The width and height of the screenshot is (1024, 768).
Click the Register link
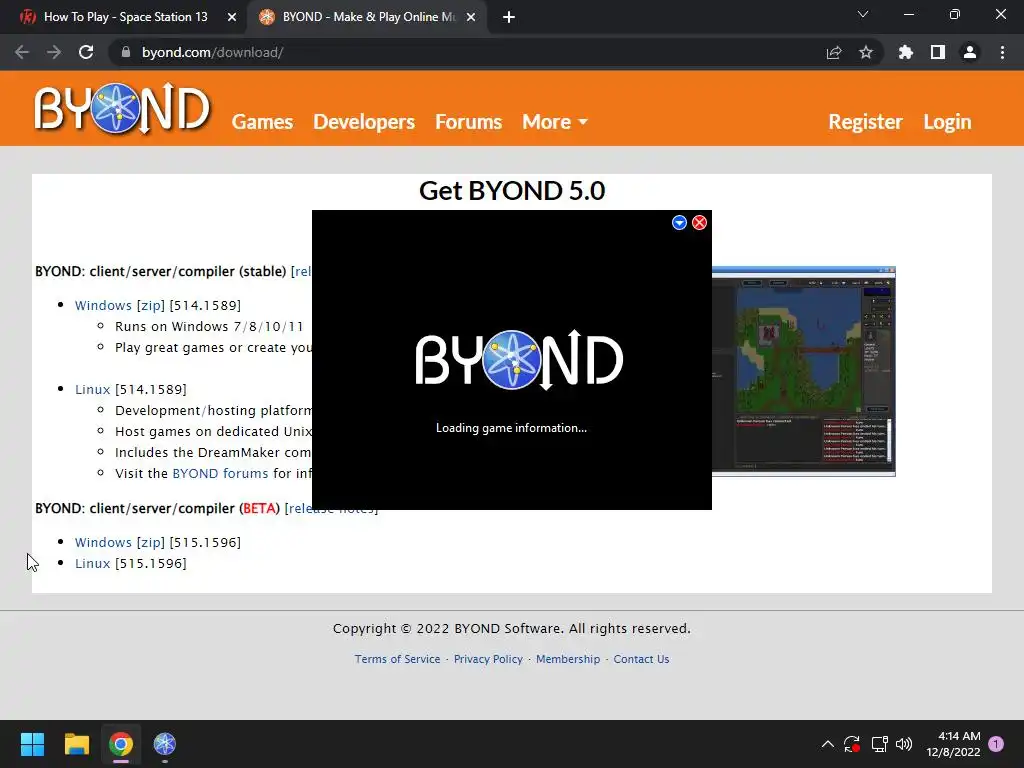pyautogui.click(x=865, y=121)
